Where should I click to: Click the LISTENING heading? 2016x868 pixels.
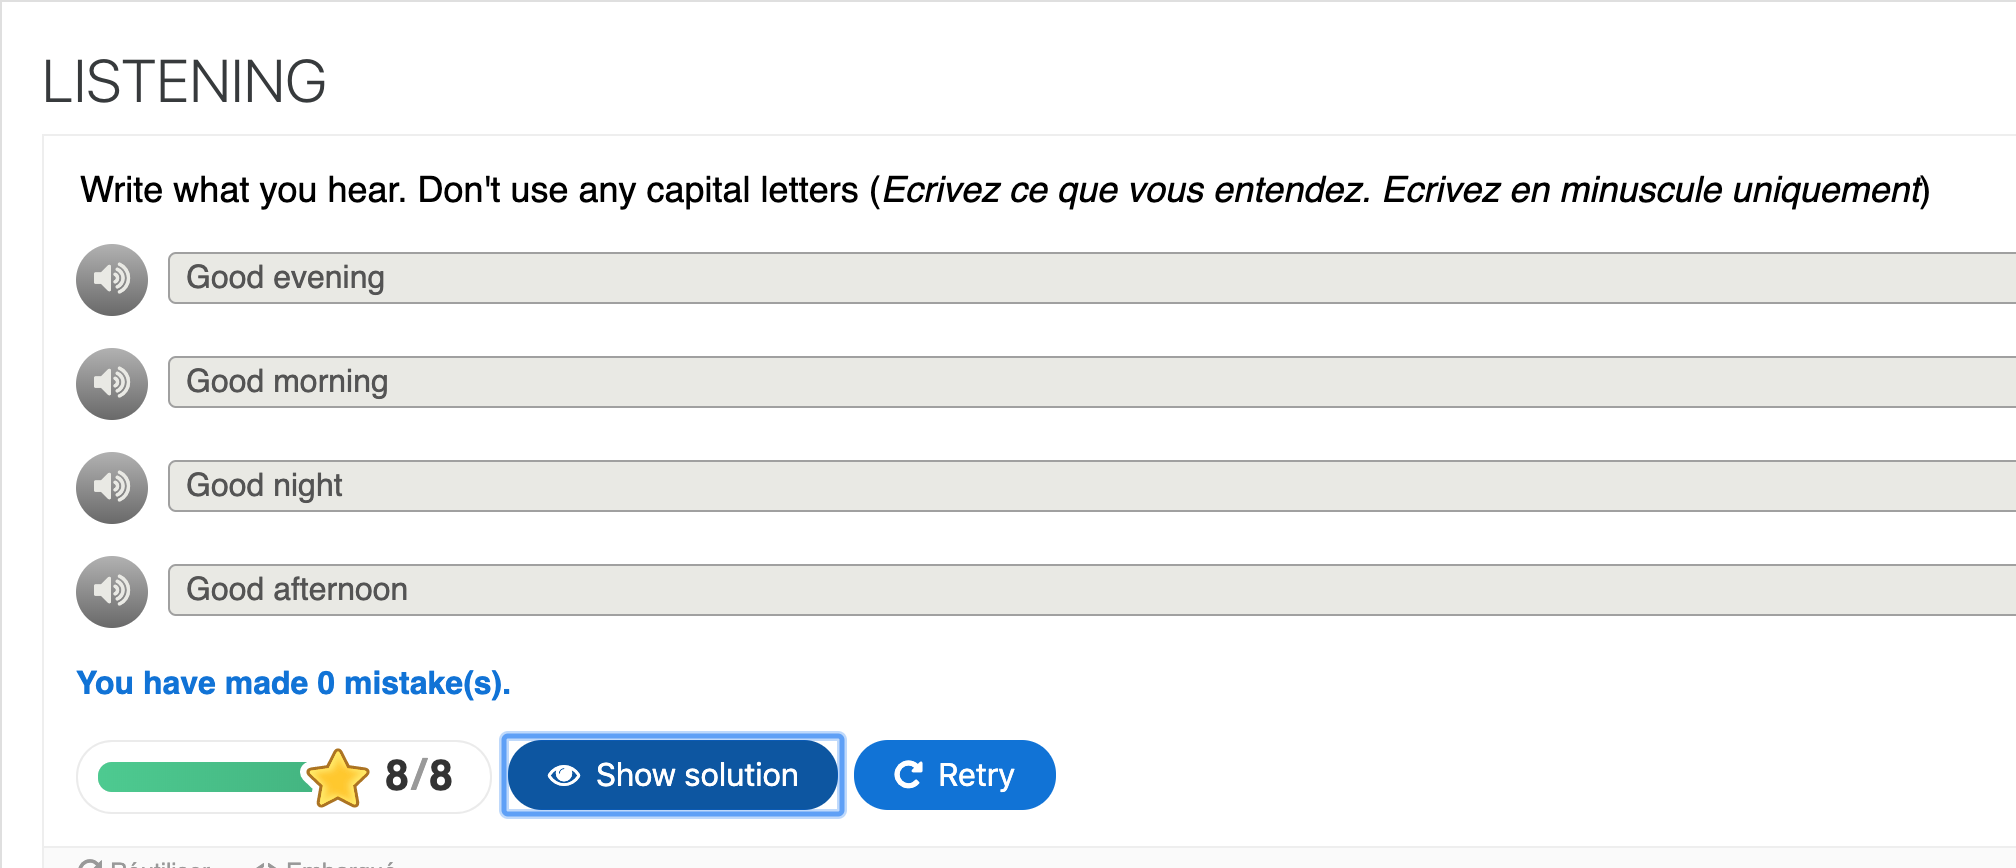184,81
